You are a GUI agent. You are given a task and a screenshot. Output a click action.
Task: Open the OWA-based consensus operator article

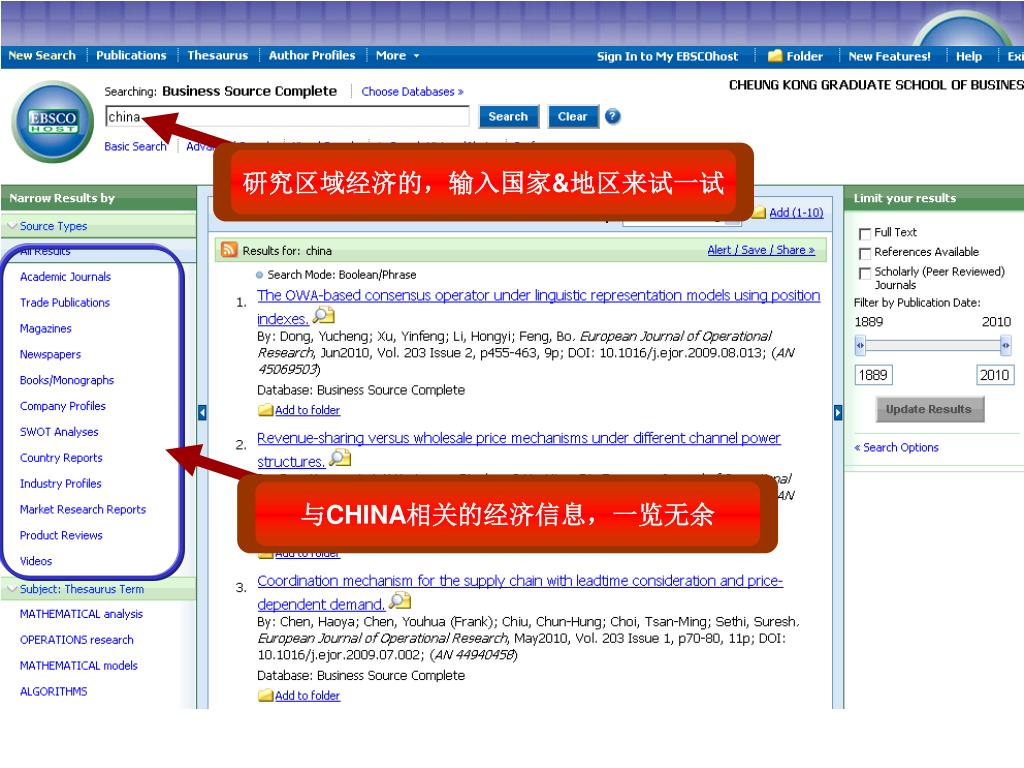[538, 307]
